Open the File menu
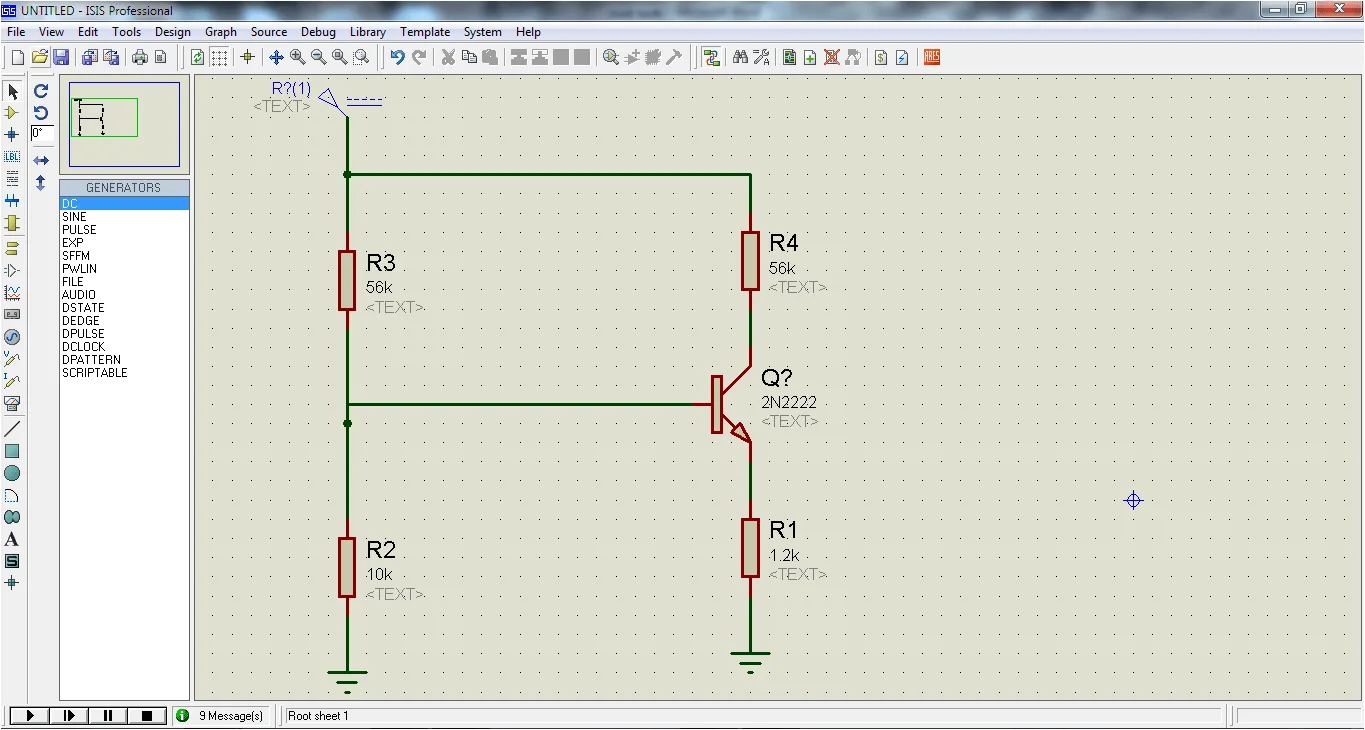Screen dimensions: 1365x730 [x=16, y=32]
